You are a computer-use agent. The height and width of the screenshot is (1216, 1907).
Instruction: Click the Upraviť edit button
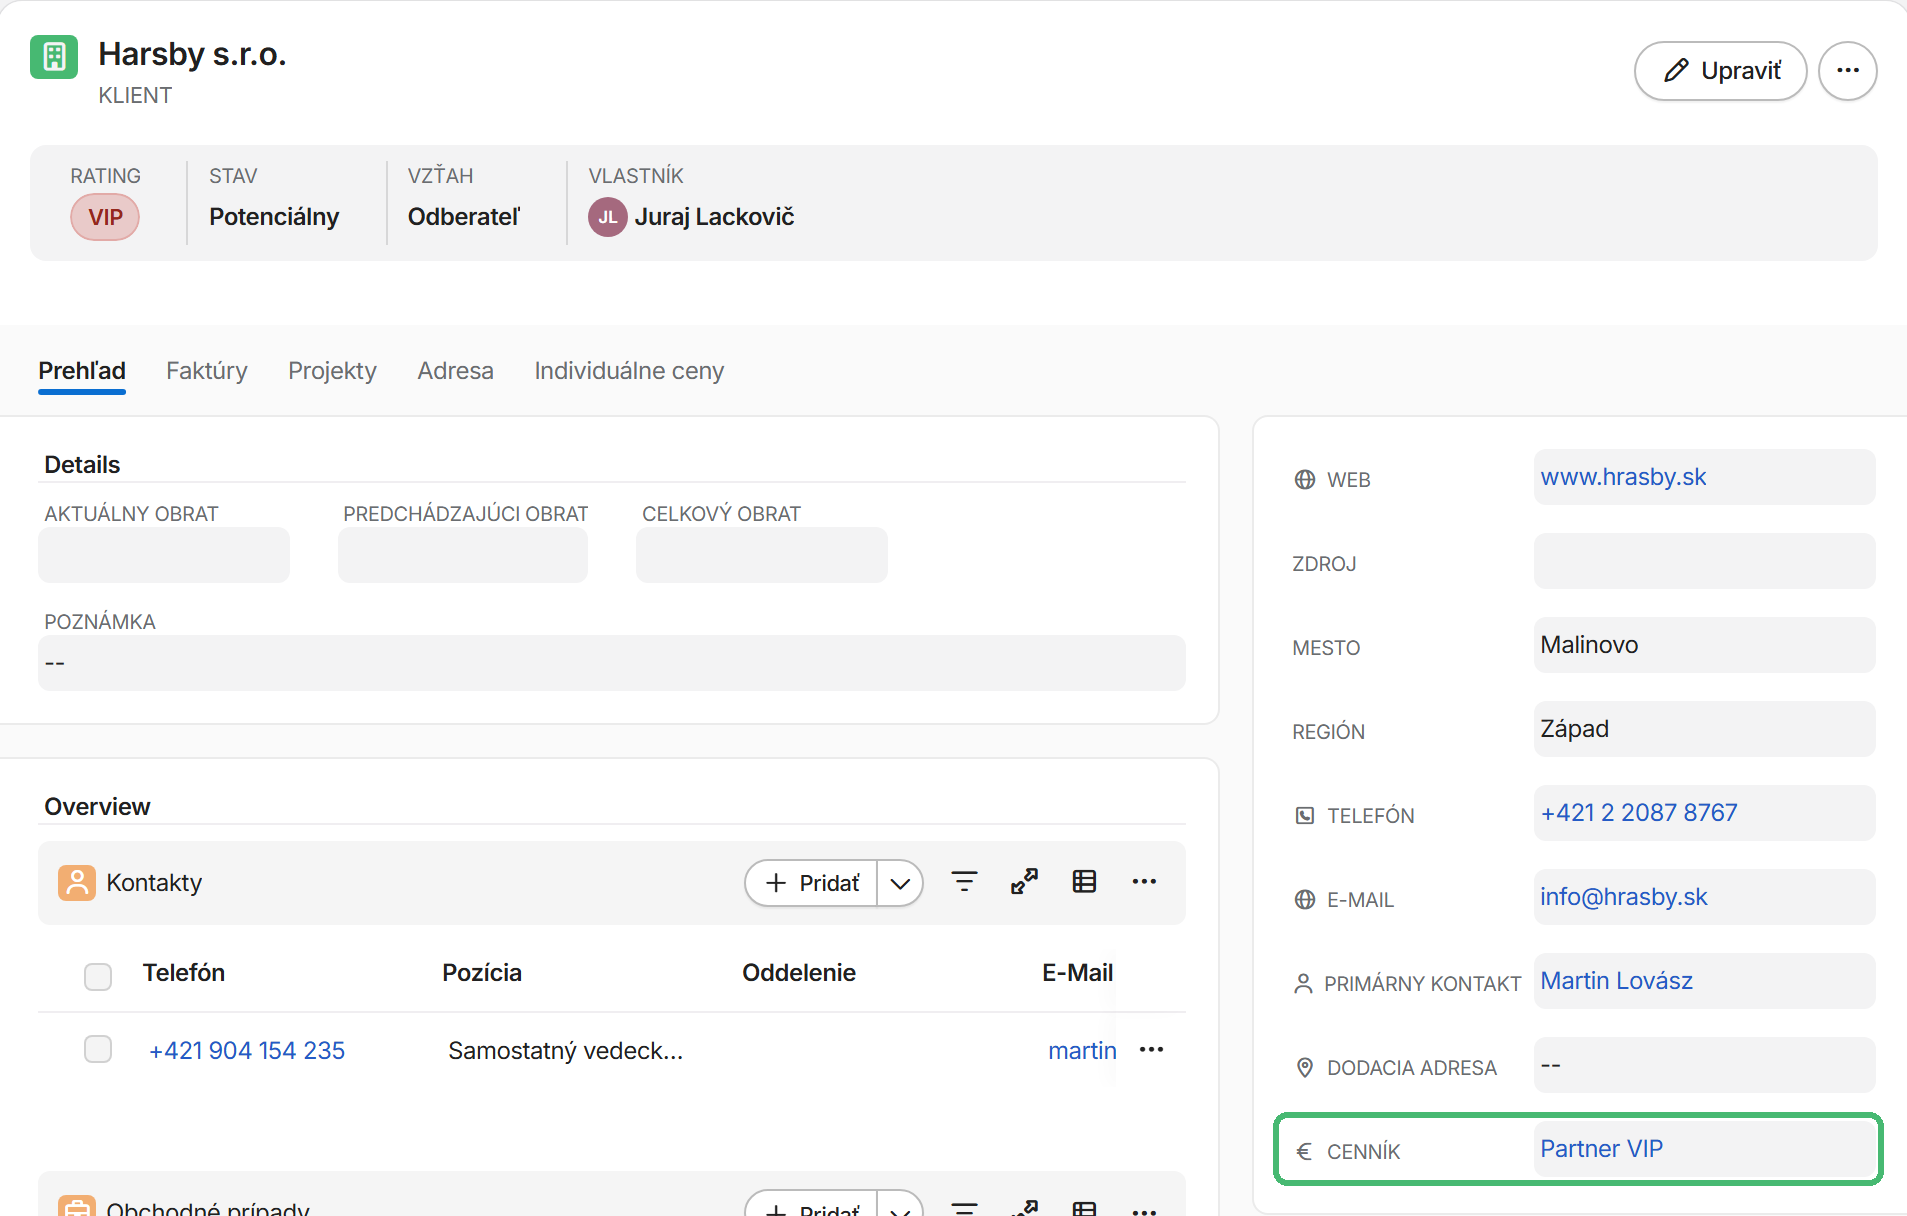click(x=1720, y=71)
